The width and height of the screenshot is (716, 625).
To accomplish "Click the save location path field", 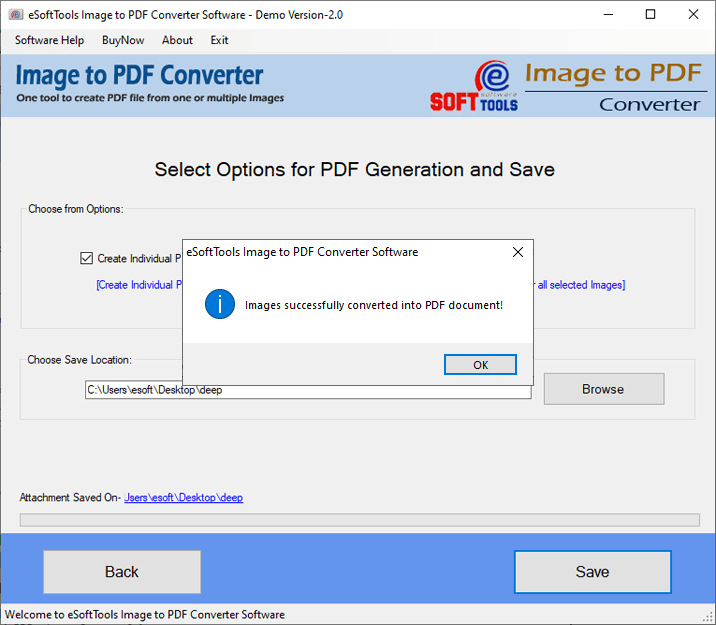I will (x=308, y=390).
